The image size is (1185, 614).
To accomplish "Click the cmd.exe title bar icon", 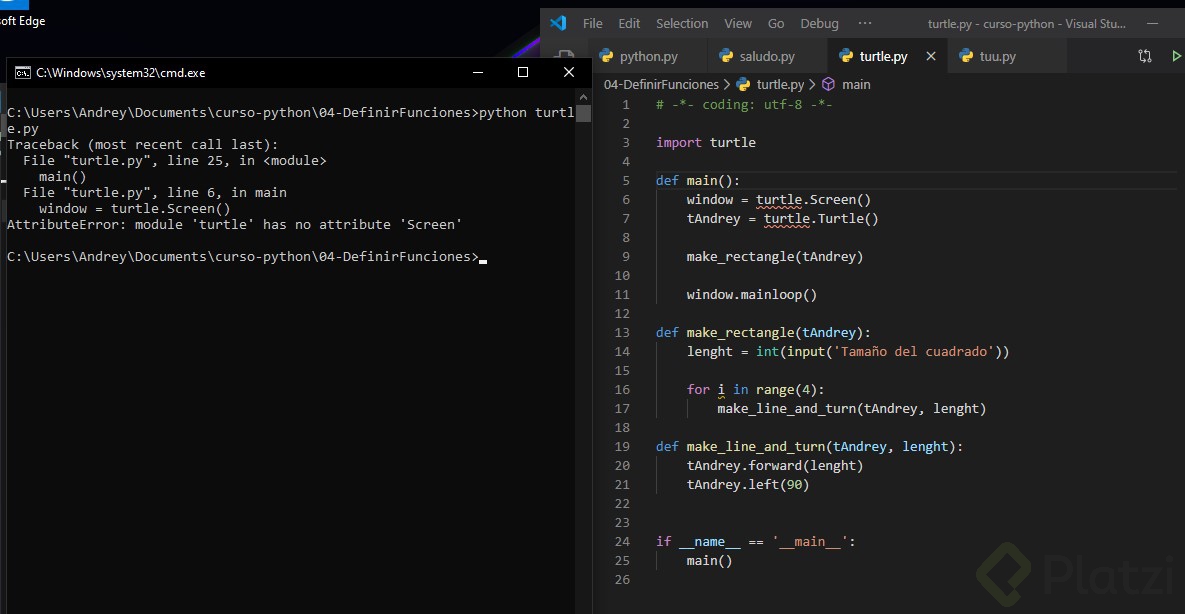I will (23, 73).
